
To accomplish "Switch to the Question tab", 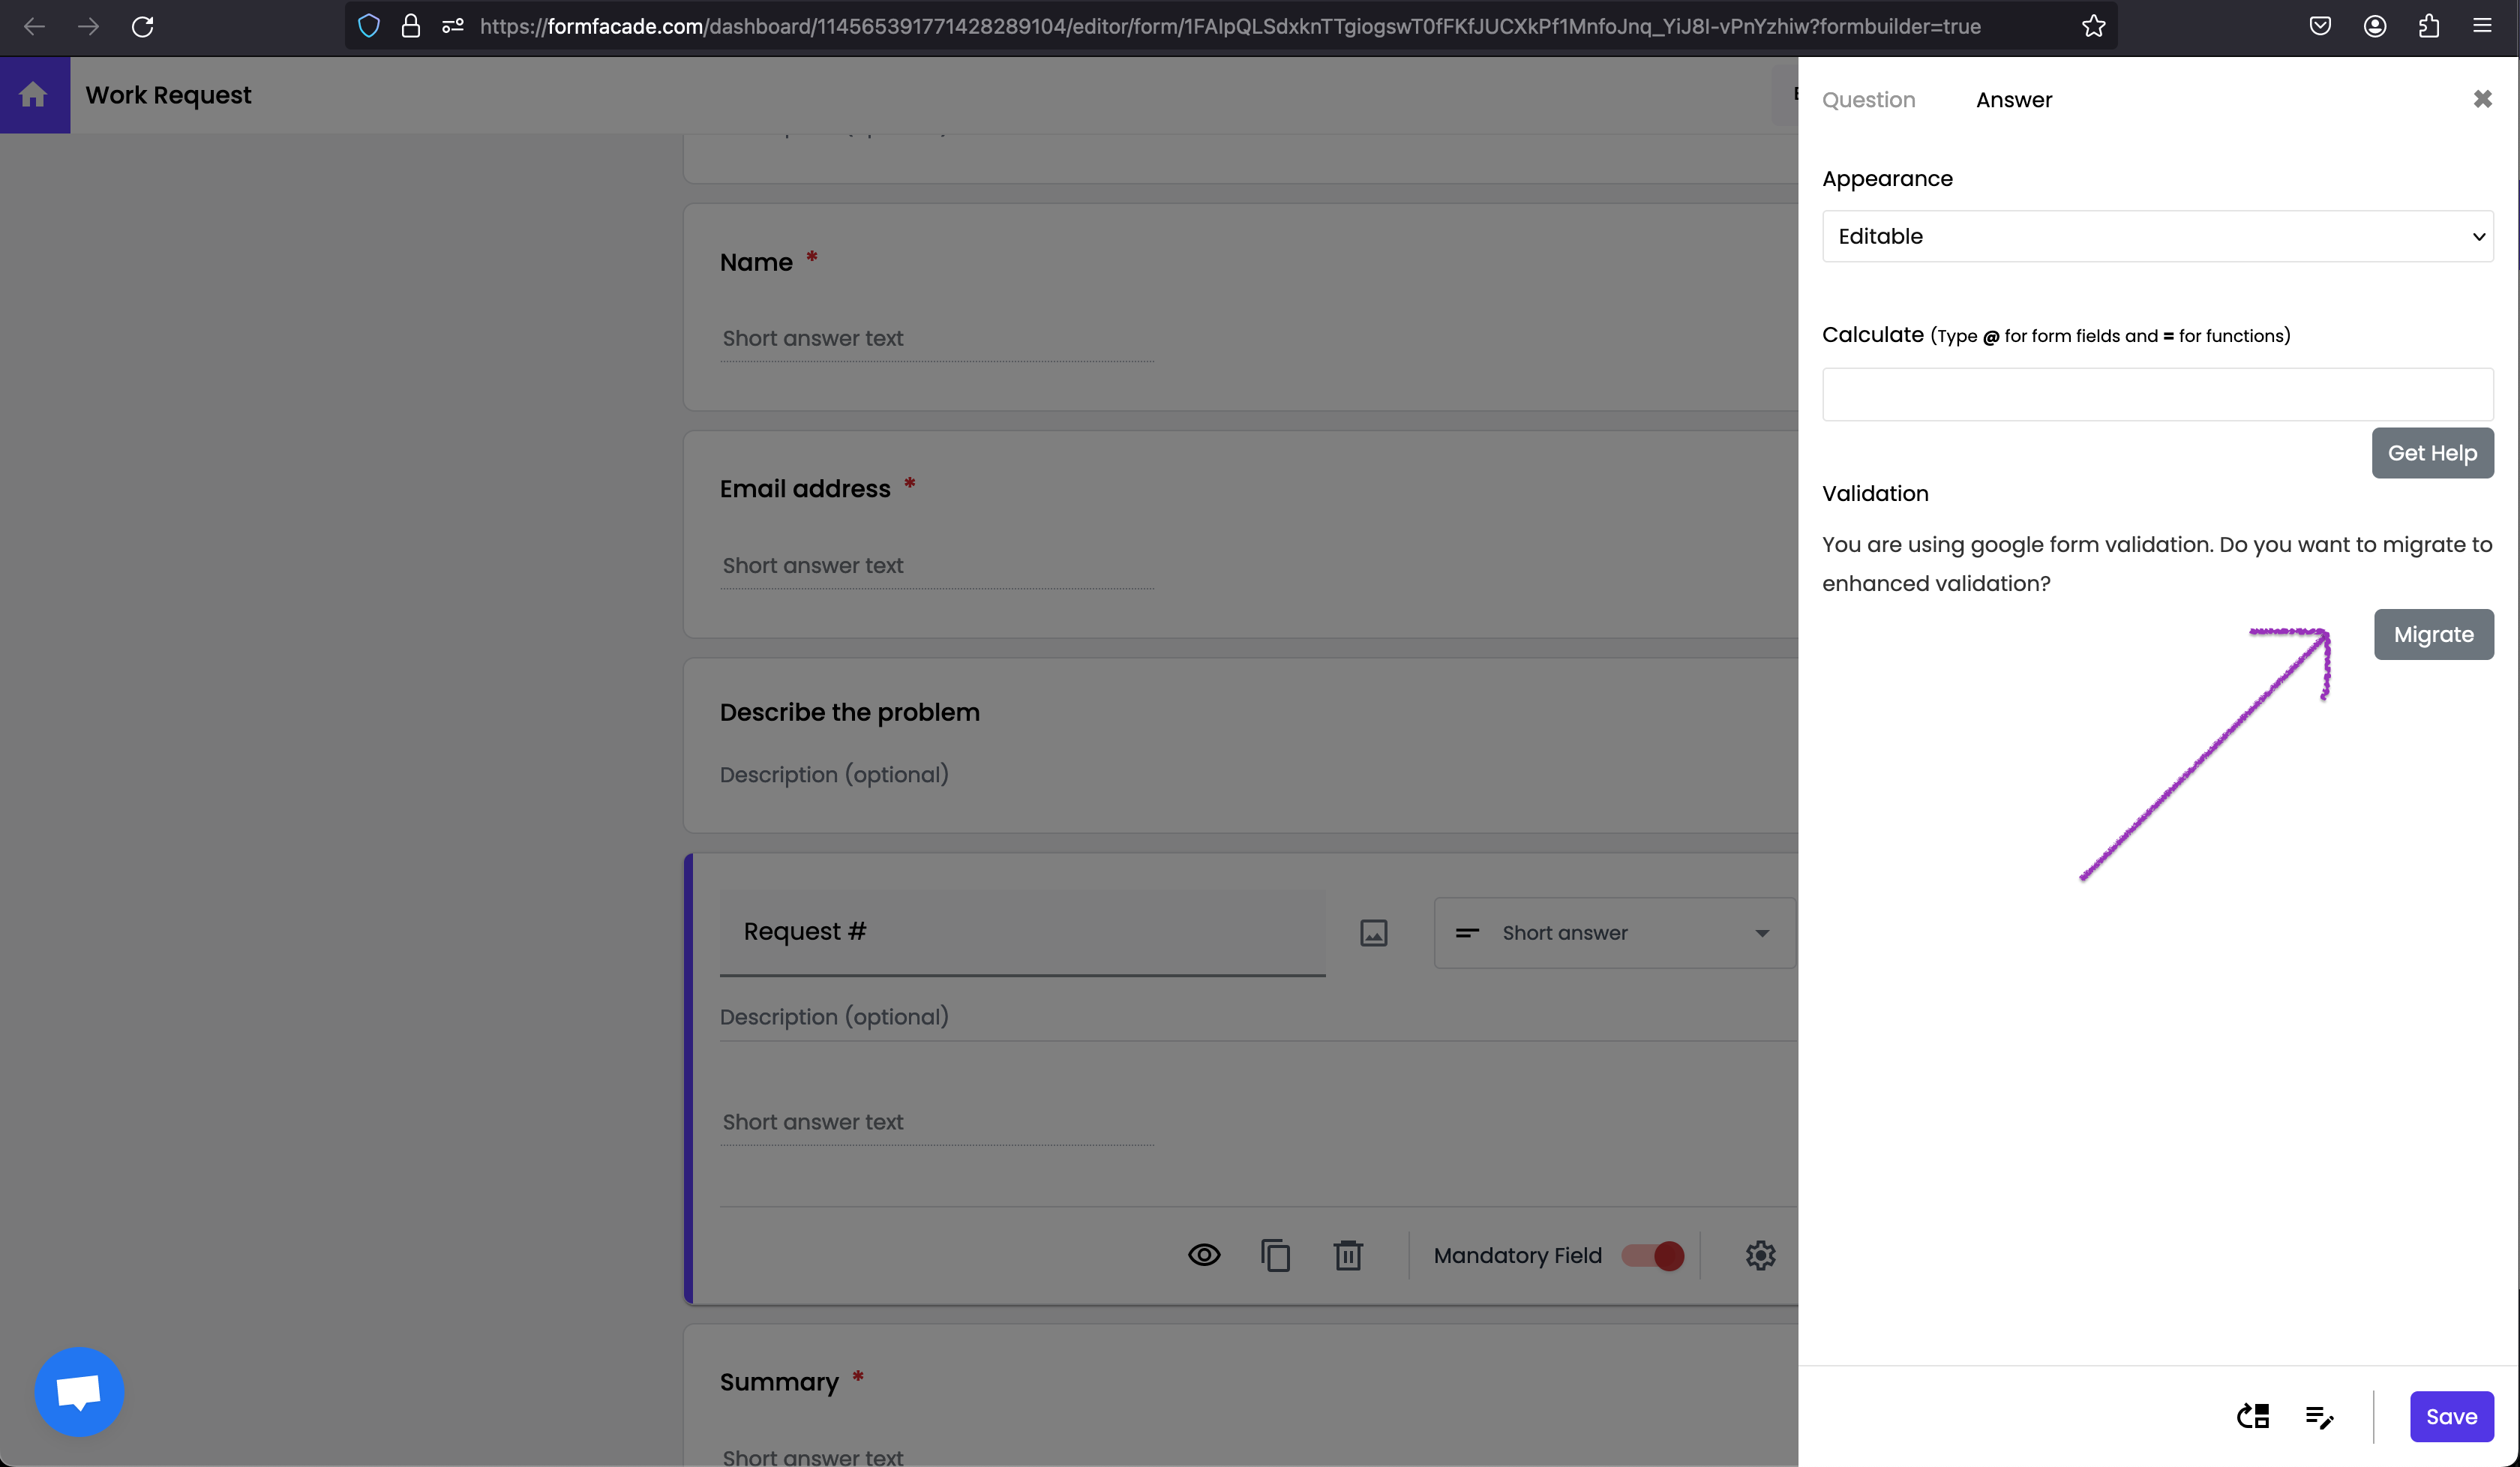I will [x=1868, y=100].
